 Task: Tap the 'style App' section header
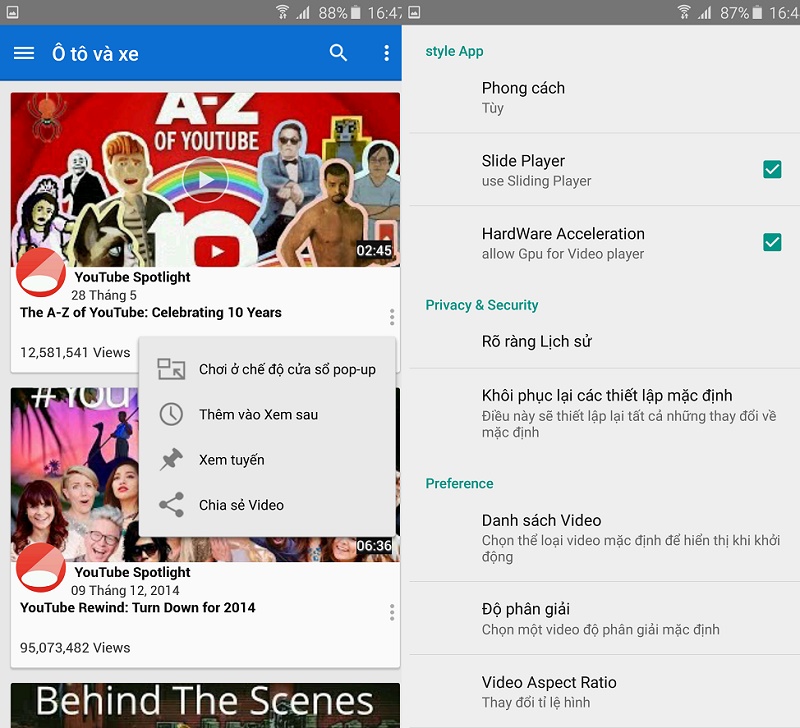[x=454, y=52]
